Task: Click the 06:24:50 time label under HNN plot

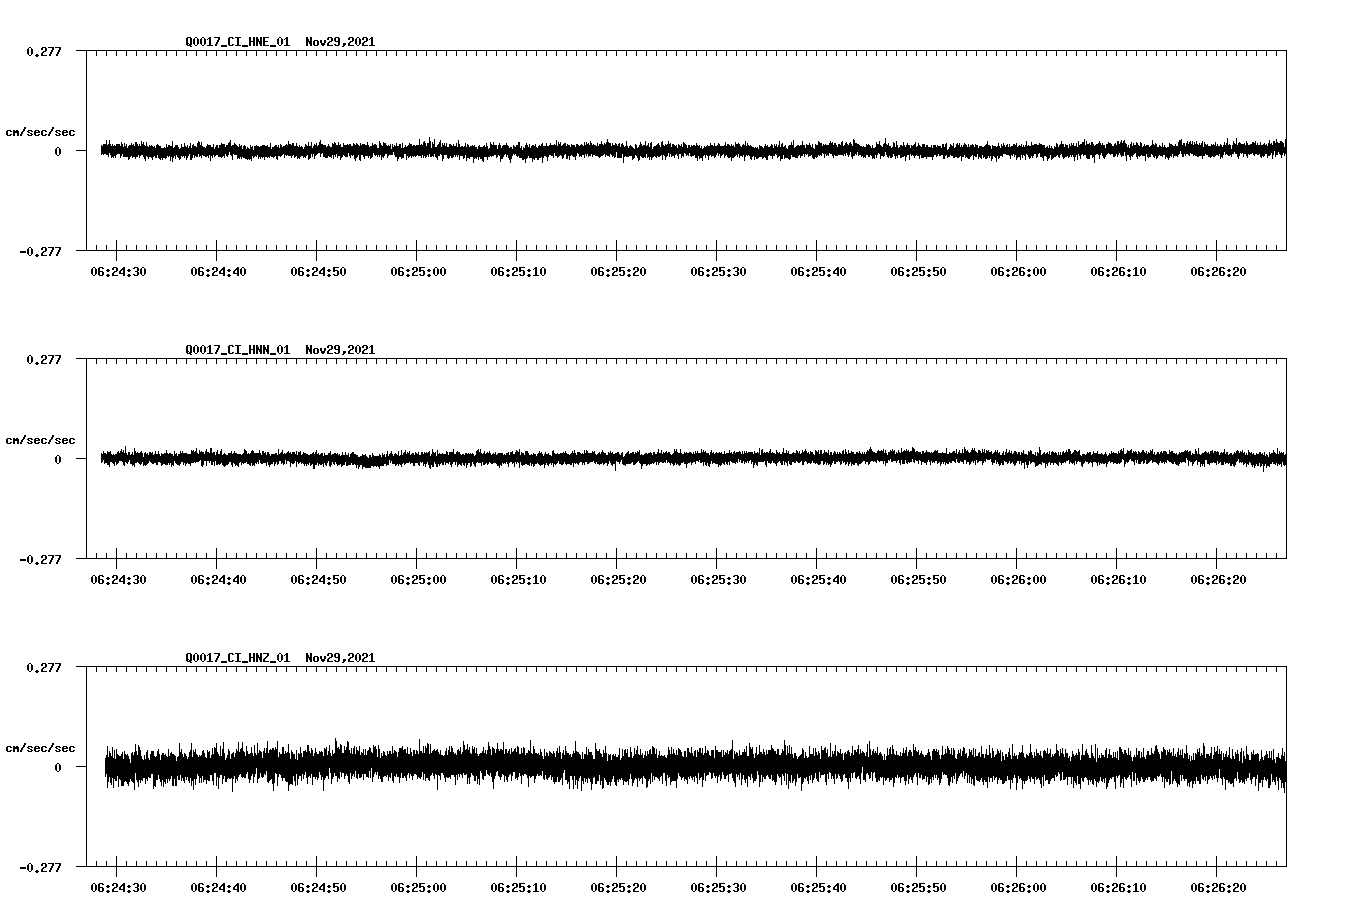Action: (x=318, y=579)
